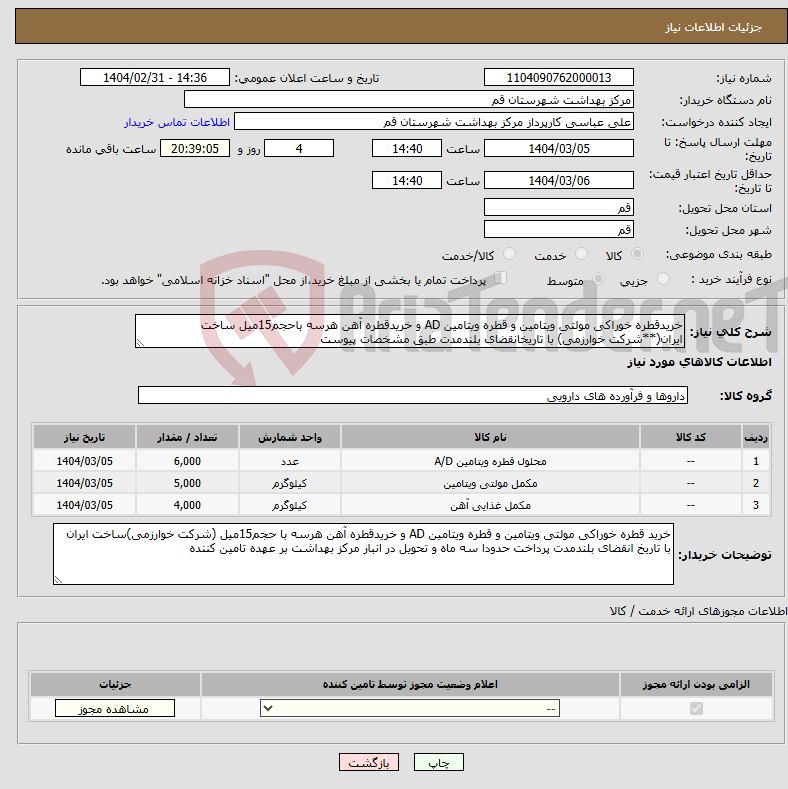Viewport: 788px width, 789px height.
Task: Click the resize handle of description textarea
Action: point(140,343)
